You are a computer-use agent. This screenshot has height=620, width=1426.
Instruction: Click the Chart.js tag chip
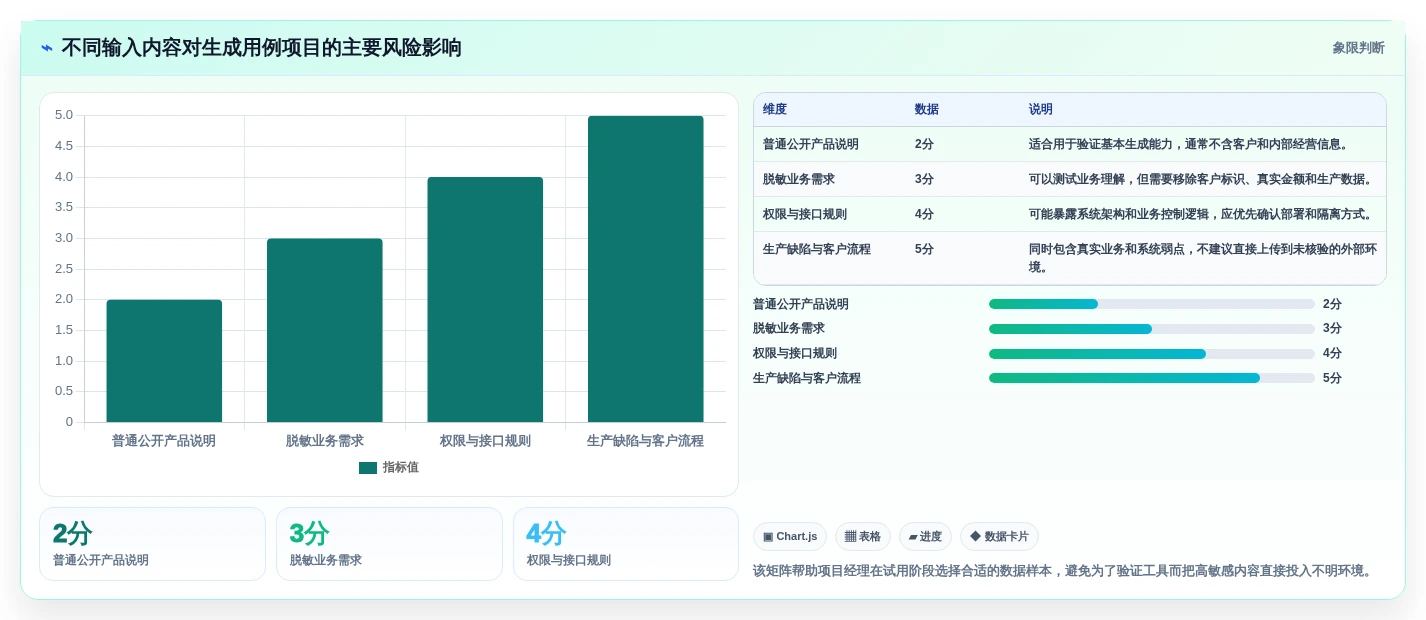(x=790, y=536)
